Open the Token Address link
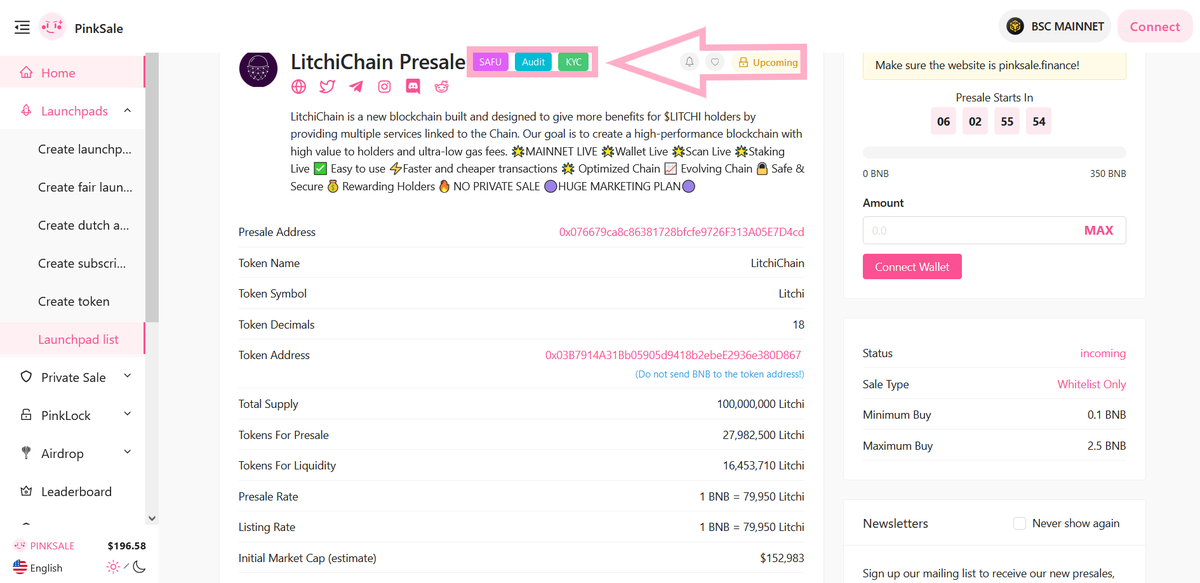Viewport: 1200px width, 583px height. (x=673, y=355)
